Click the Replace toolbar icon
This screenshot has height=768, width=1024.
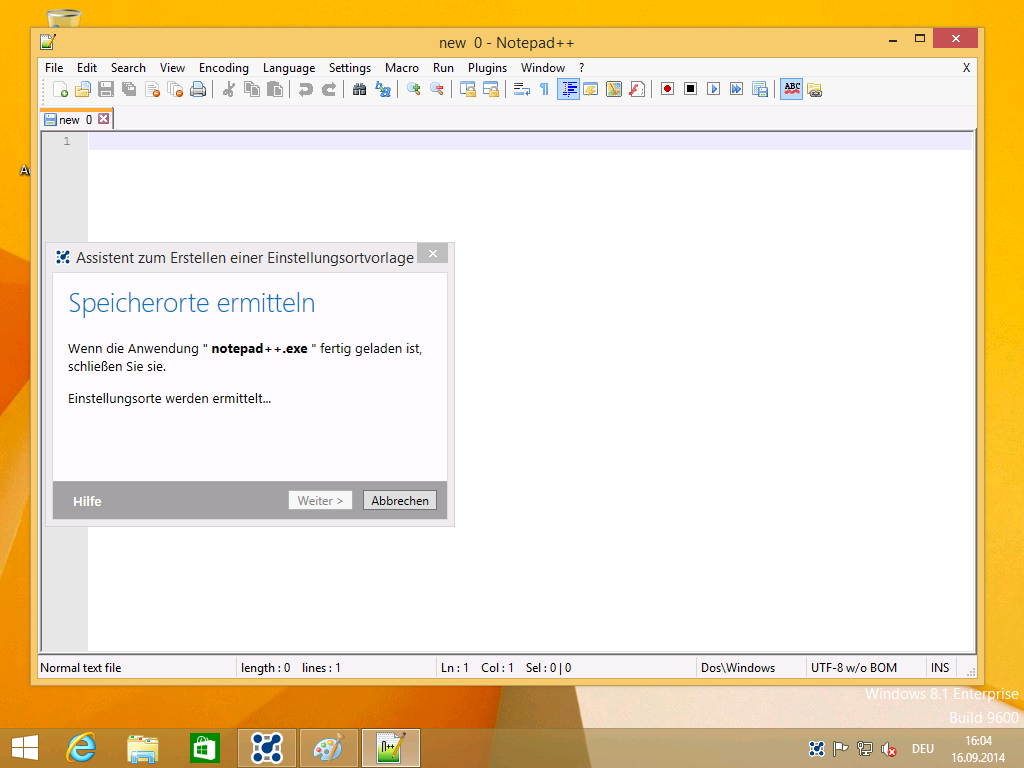point(383,89)
